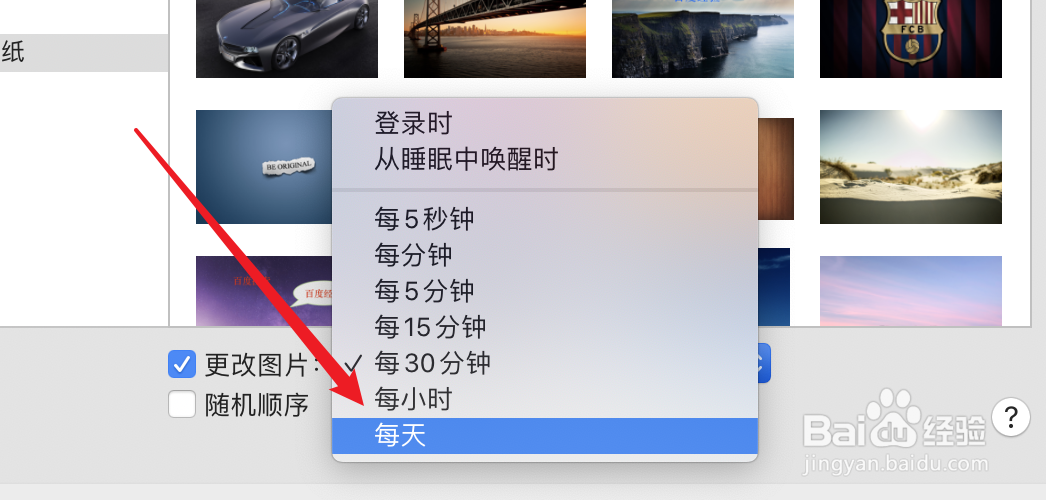This screenshot has width=1046, height=500.
Task: Click the blue popup arrows of interval dropdown
Action: pos(764,363)
